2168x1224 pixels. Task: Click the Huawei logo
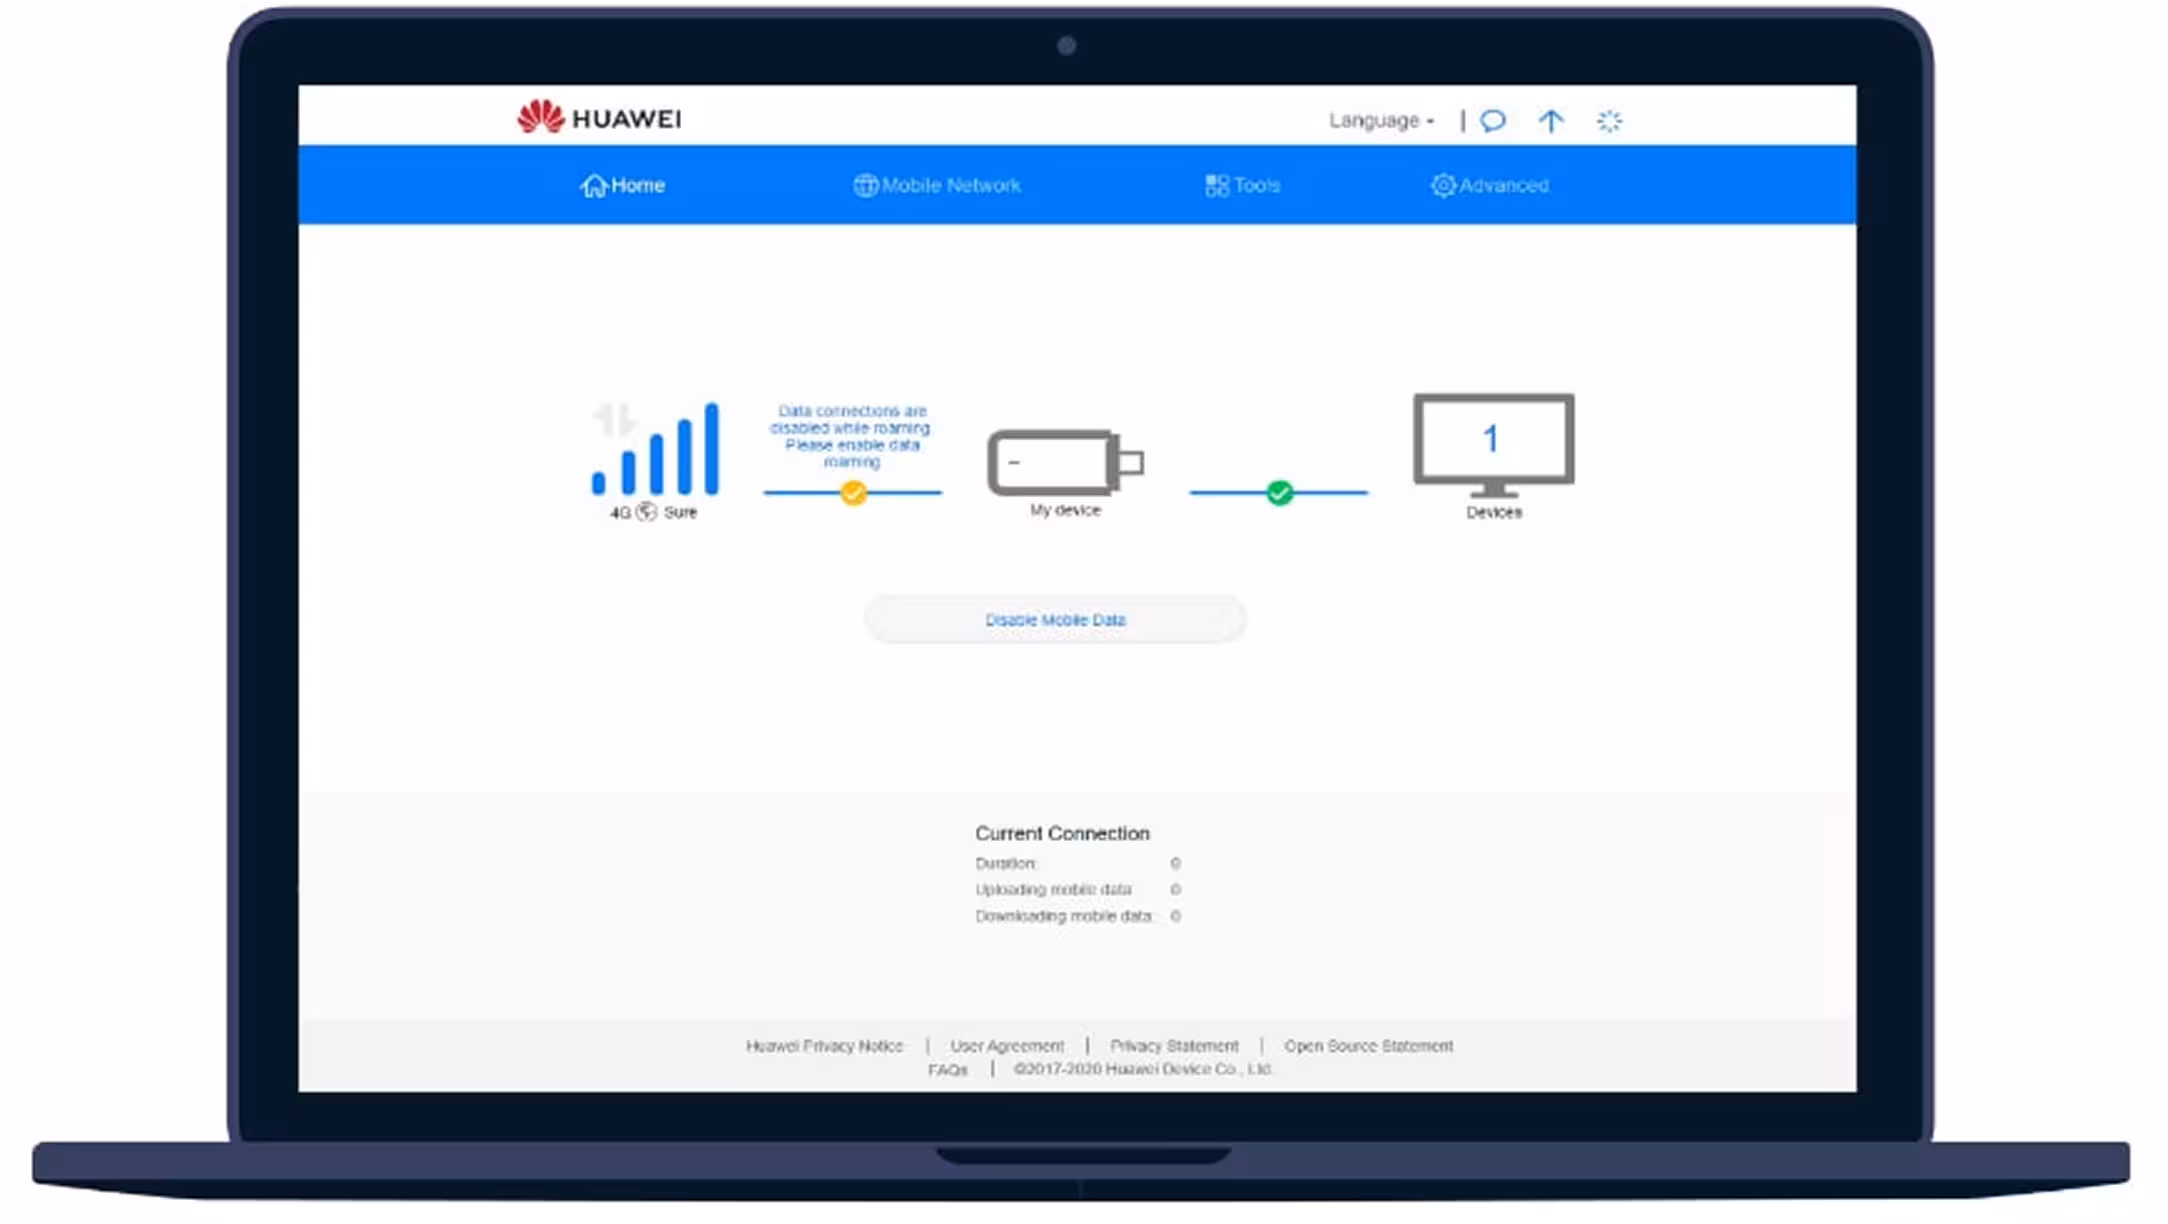[x=598, y=118]
